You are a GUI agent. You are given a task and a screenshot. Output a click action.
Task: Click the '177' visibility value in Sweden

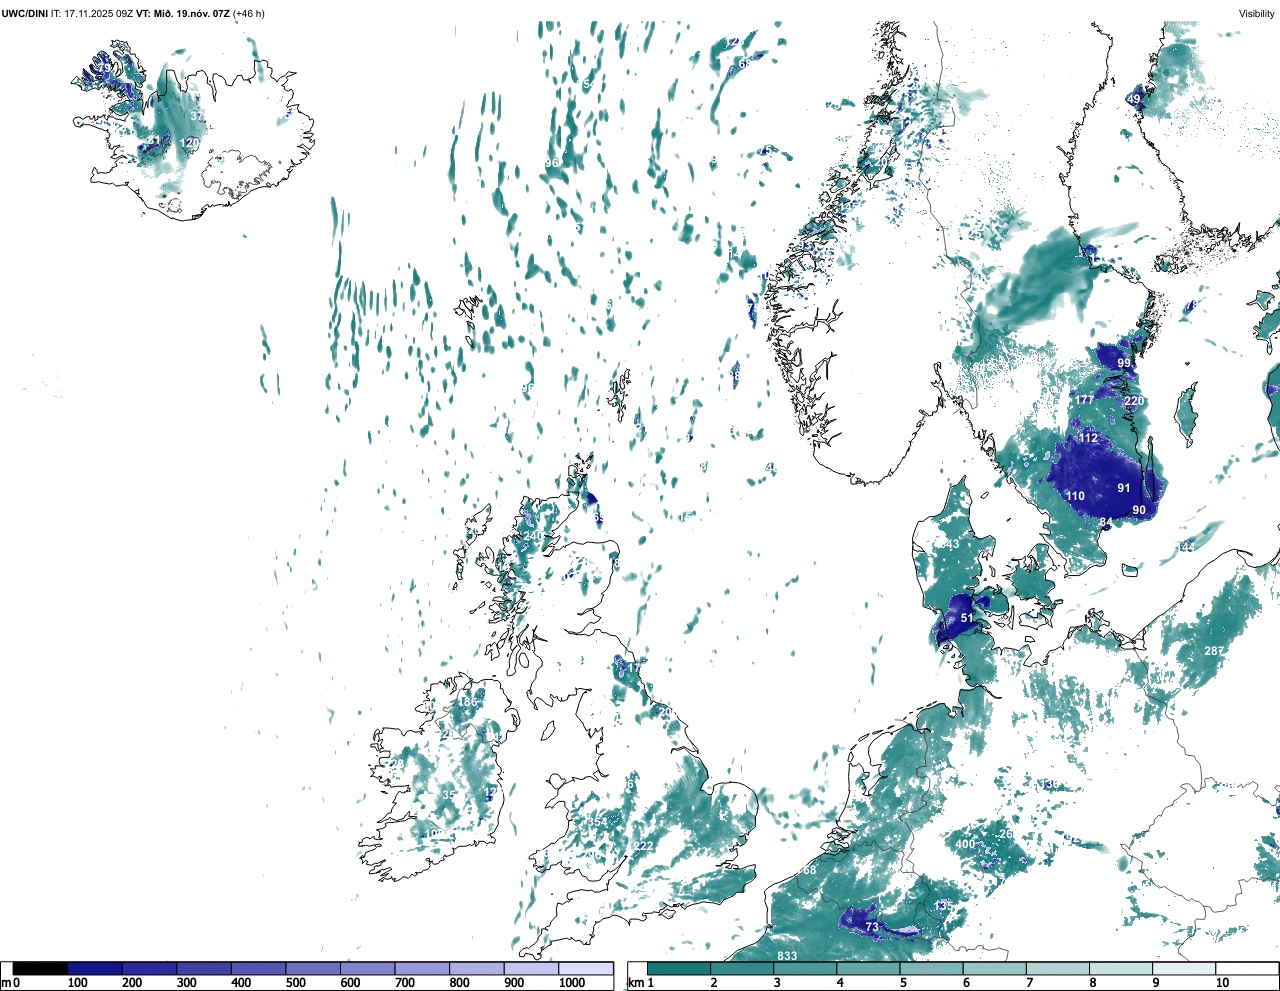coord(1085,400)
